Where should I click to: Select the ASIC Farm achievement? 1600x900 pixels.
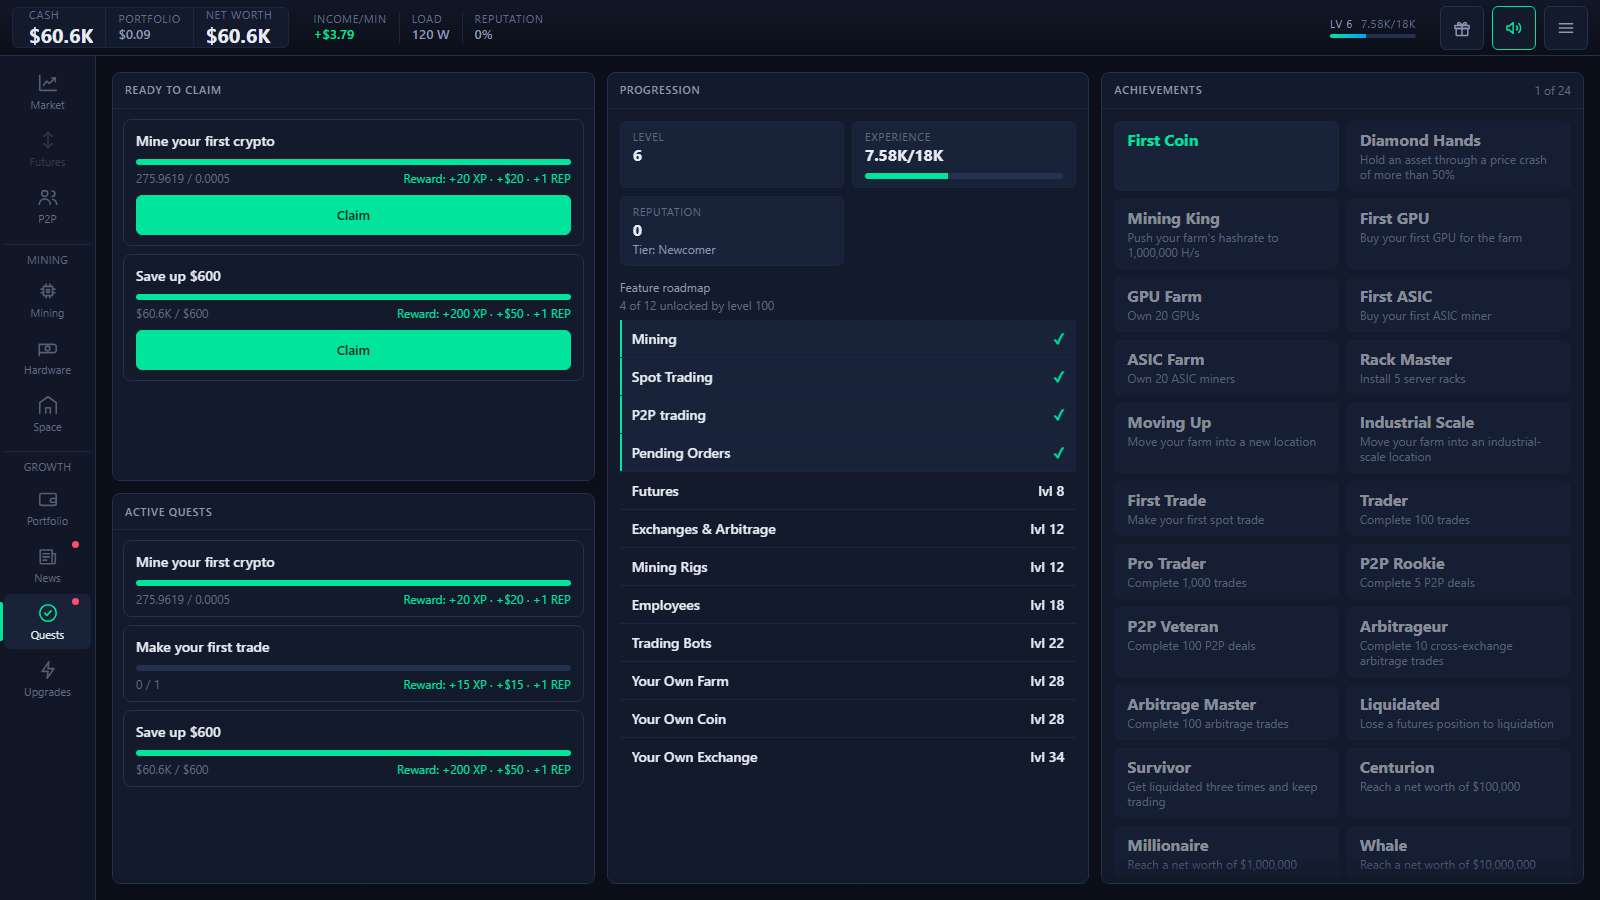coord(1226,367)
